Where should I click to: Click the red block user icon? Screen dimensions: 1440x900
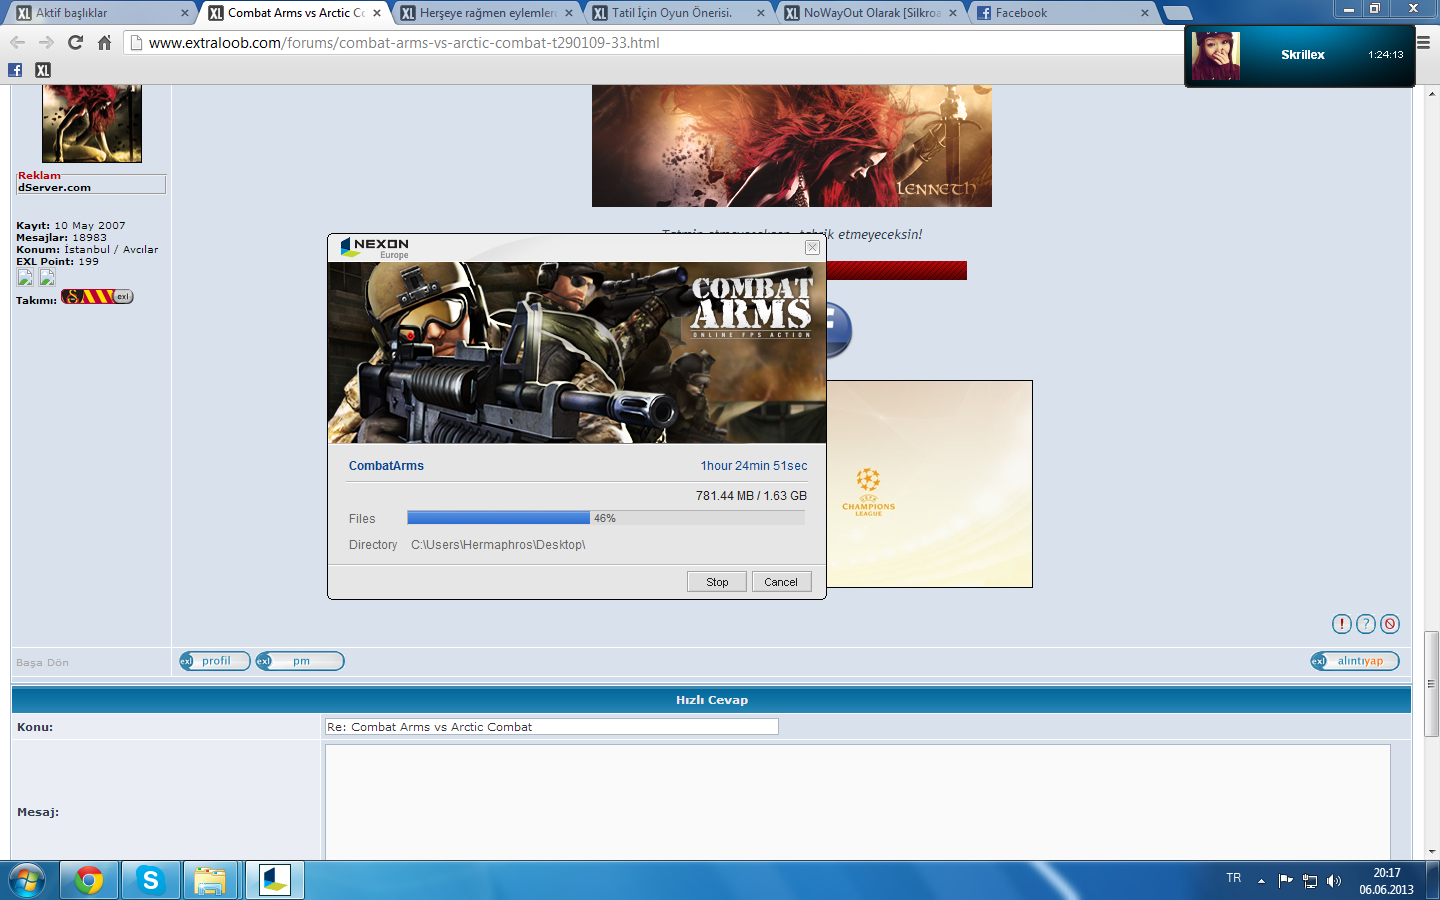[1390, 624]
